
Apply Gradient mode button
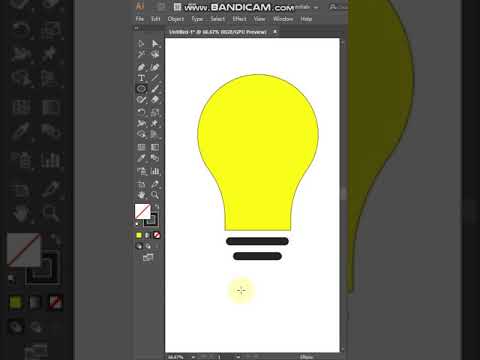pos(148,235)
